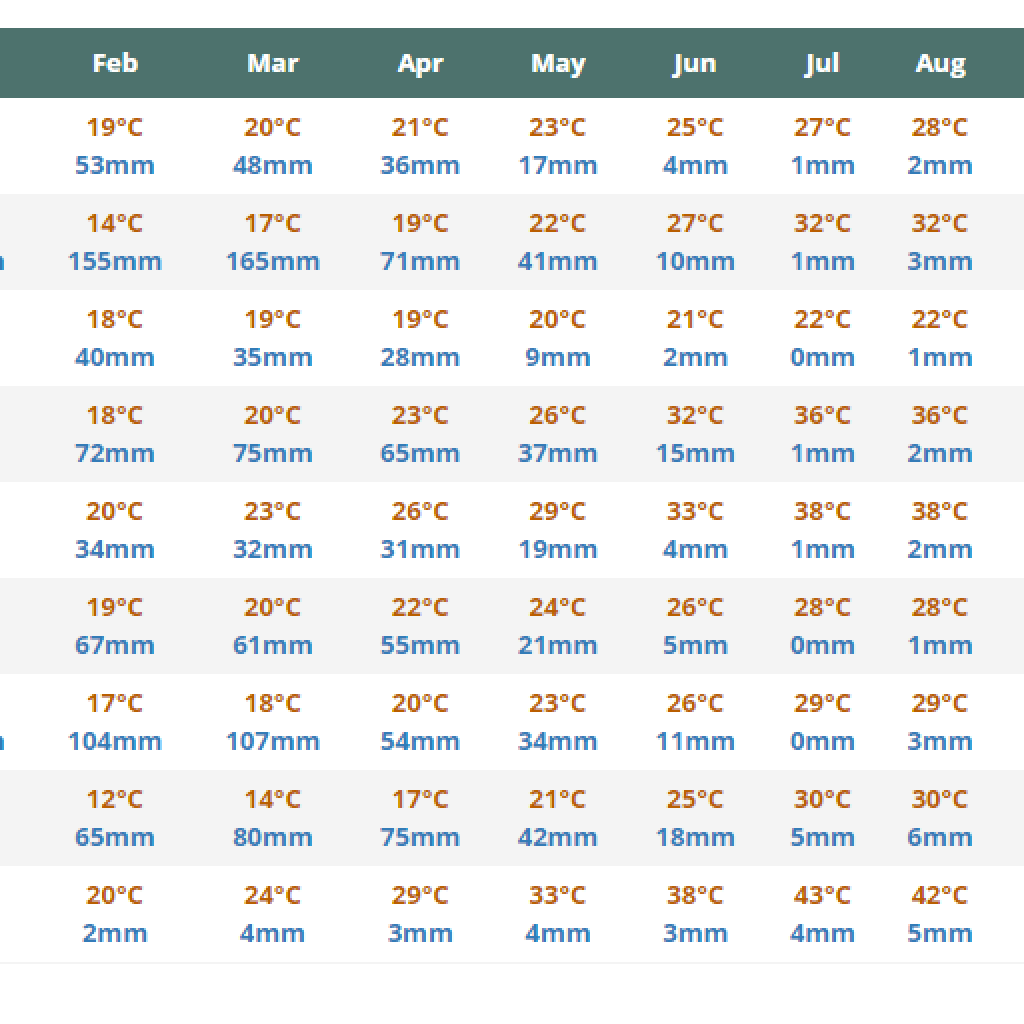Select the 43°C temperature in Jul
This screenshot has width=1024, height=1024.
point(822,895)
